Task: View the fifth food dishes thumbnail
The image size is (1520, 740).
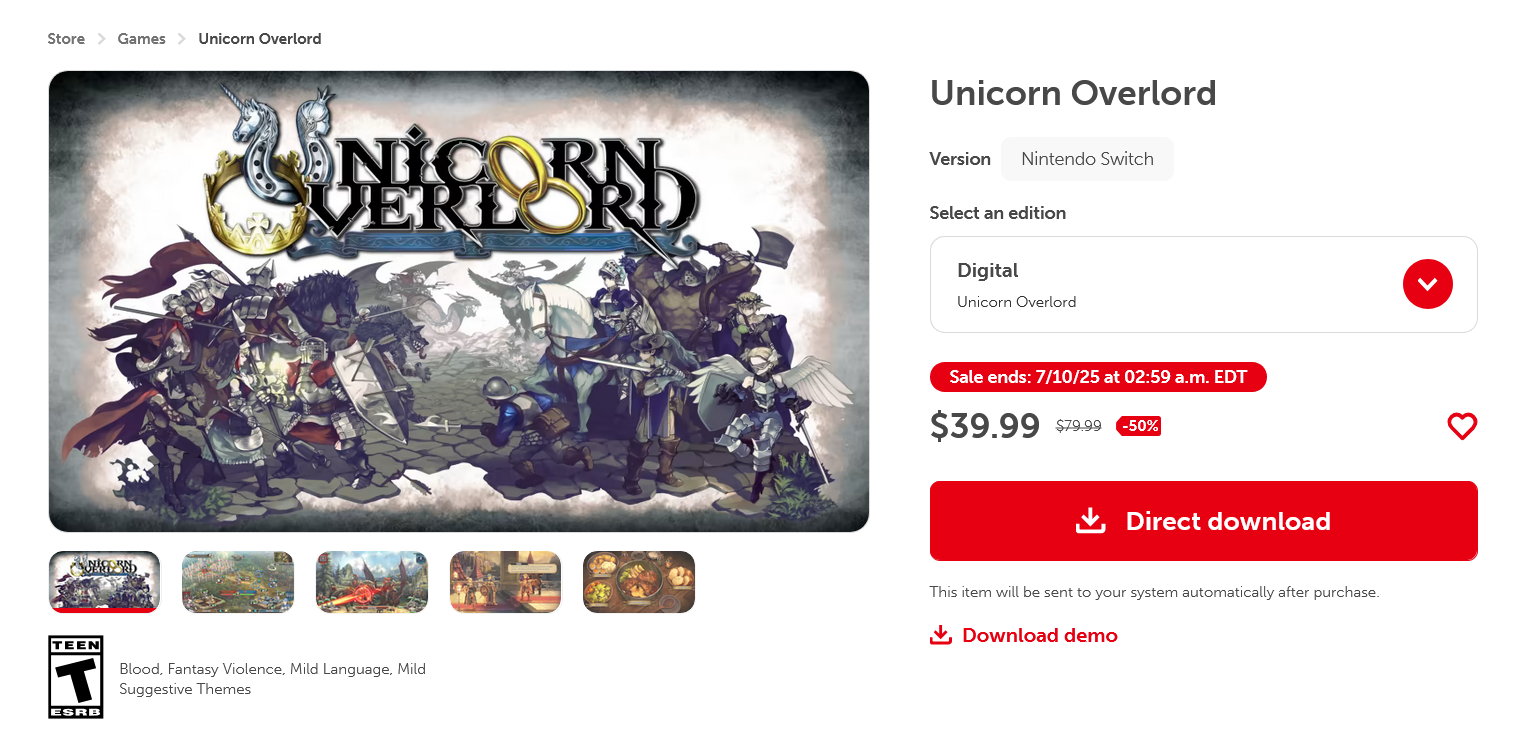Action: [x=639, y=581]
